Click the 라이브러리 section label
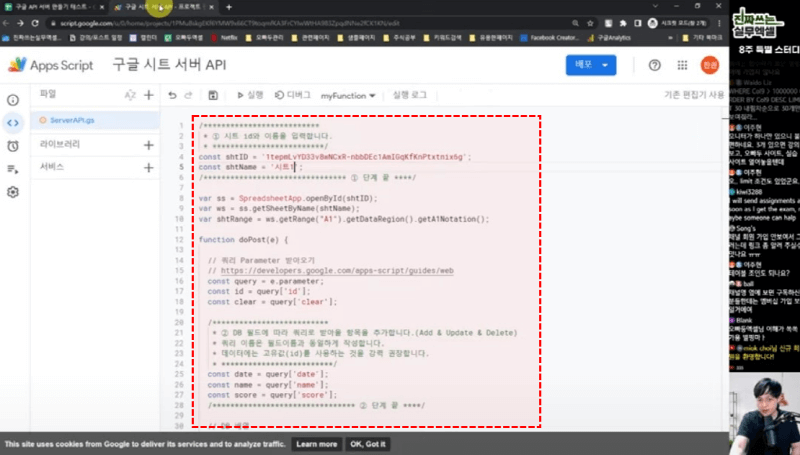 click(x=60, y=144)
